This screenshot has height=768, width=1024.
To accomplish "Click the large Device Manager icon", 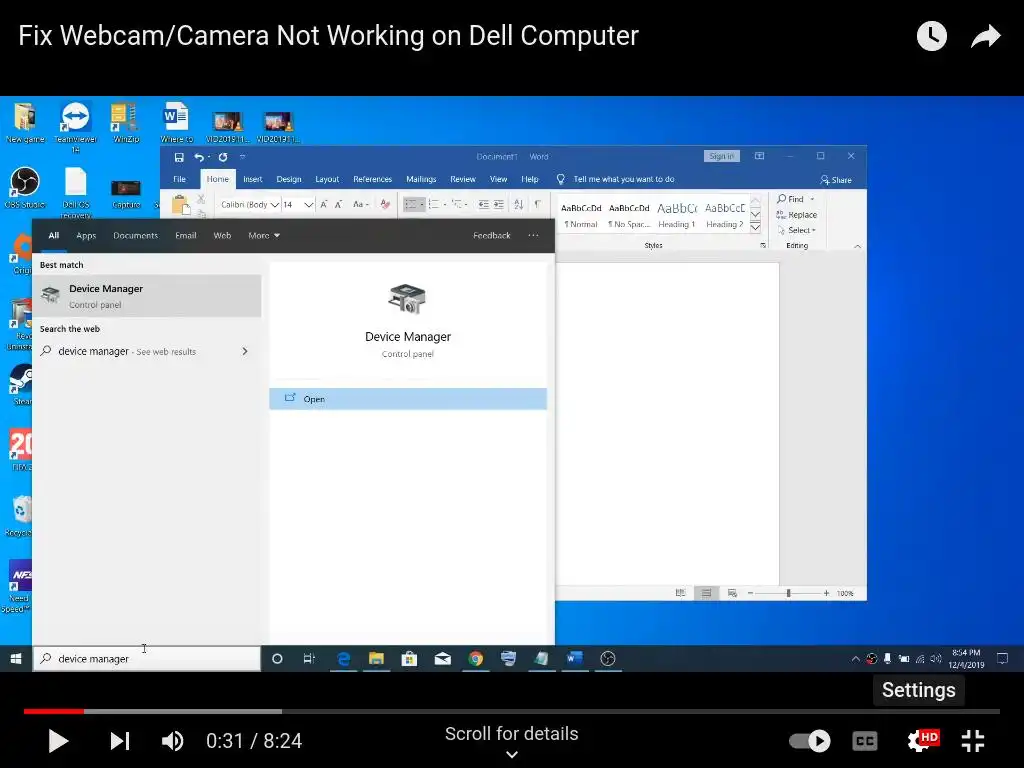I will coord(407,299).
